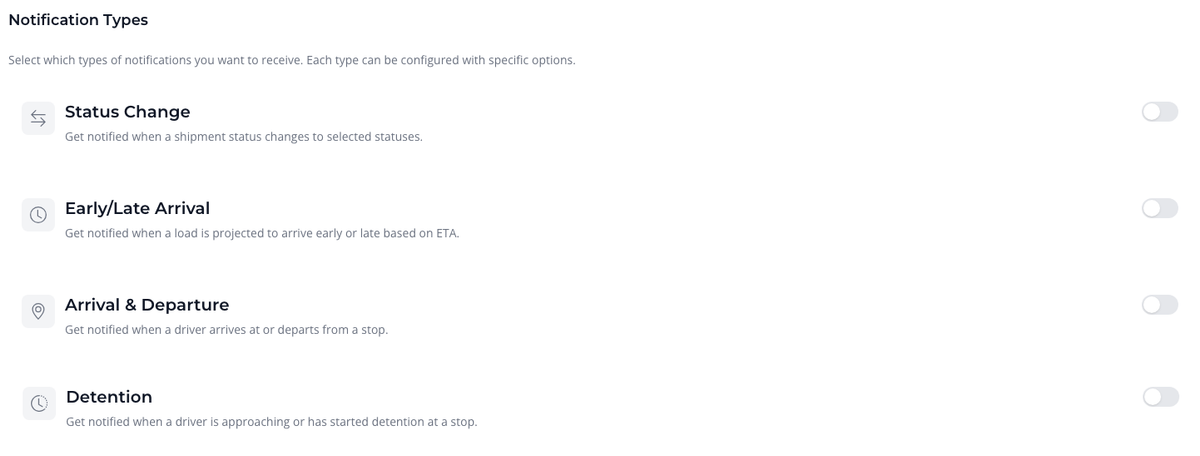Click the Arrival & Departure heading
The width and height of the screenshot is (1200, 456).
point(147,305)
